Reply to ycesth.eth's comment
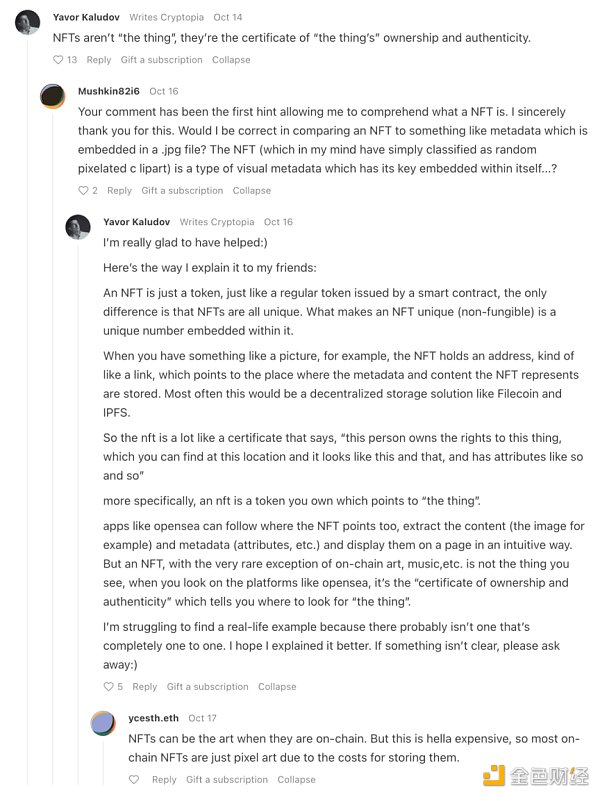Screen dimensions: 600x797 (164, 780)
